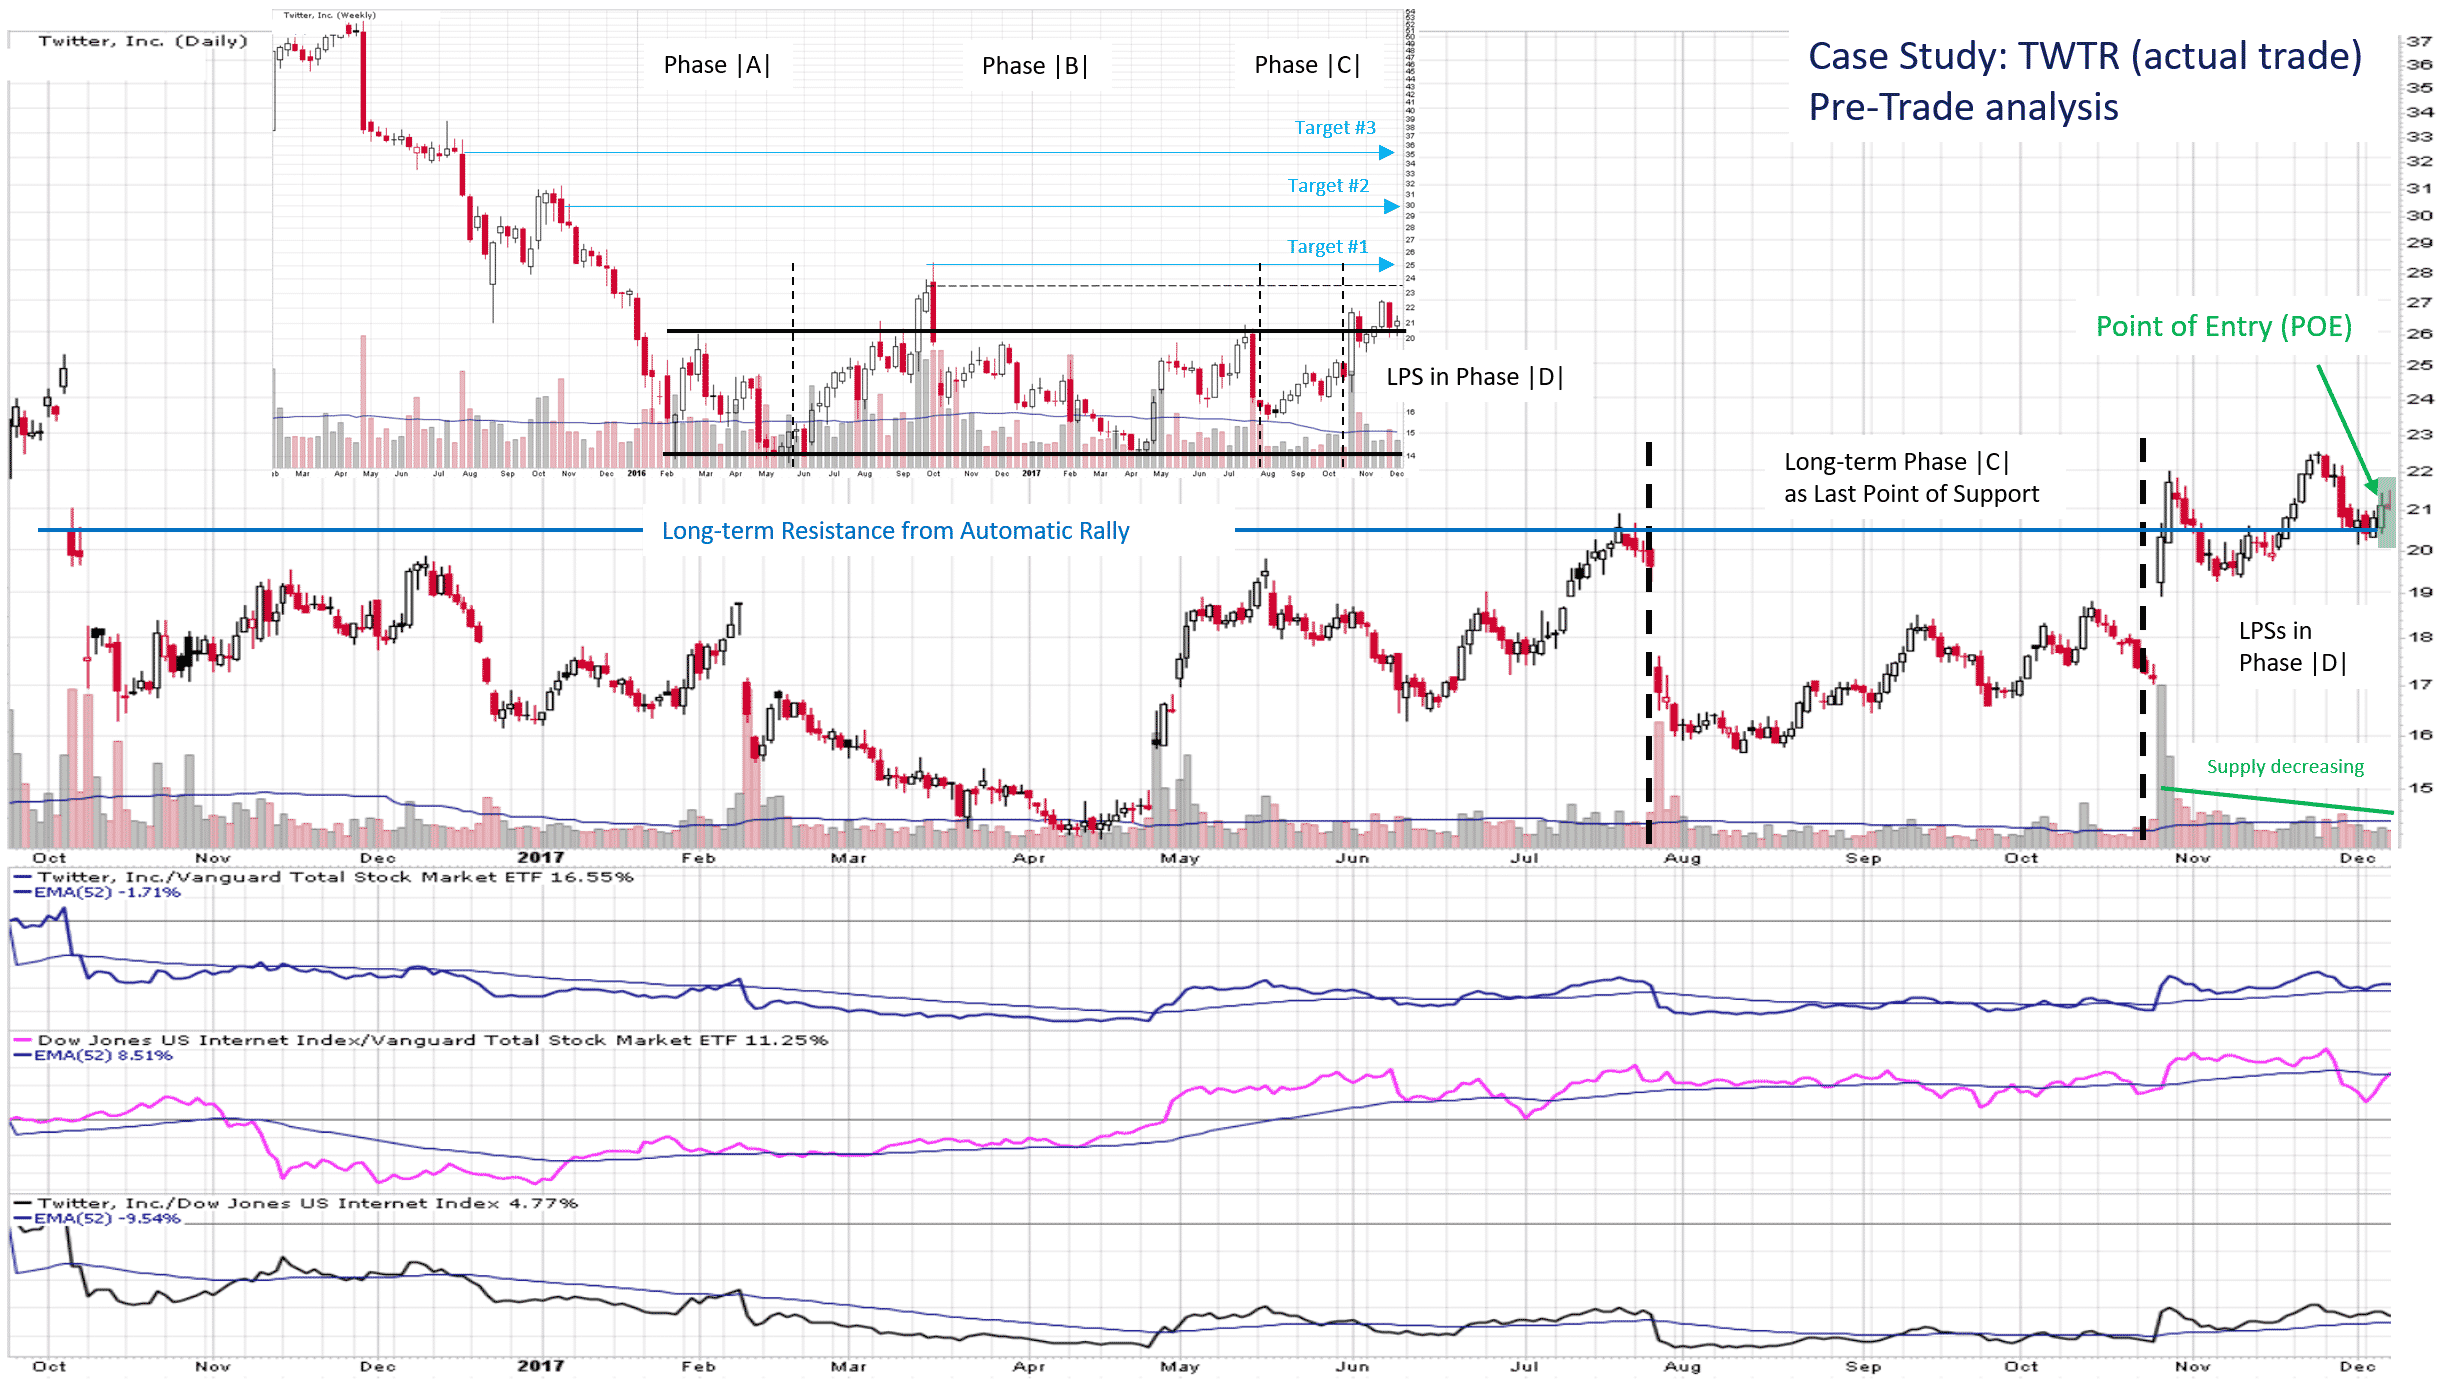The width and height of the screenshot is (2445, 1382).
Task: Click the 18 price level on right axis
Action: pos(2419,636)
